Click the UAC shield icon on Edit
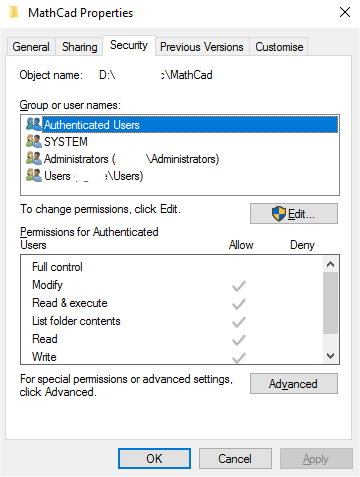The height and width of the screenshot is (477, 360). 279,214
